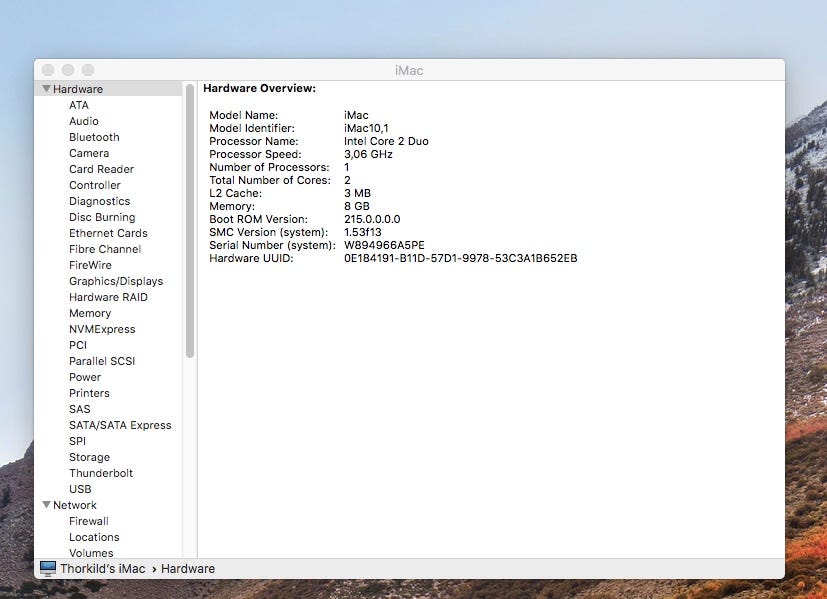This screenshot has height=599, width=827.
Task: Select Thunderbolt in sidebar
Action: pyautogui.click(x=101, y=473)
